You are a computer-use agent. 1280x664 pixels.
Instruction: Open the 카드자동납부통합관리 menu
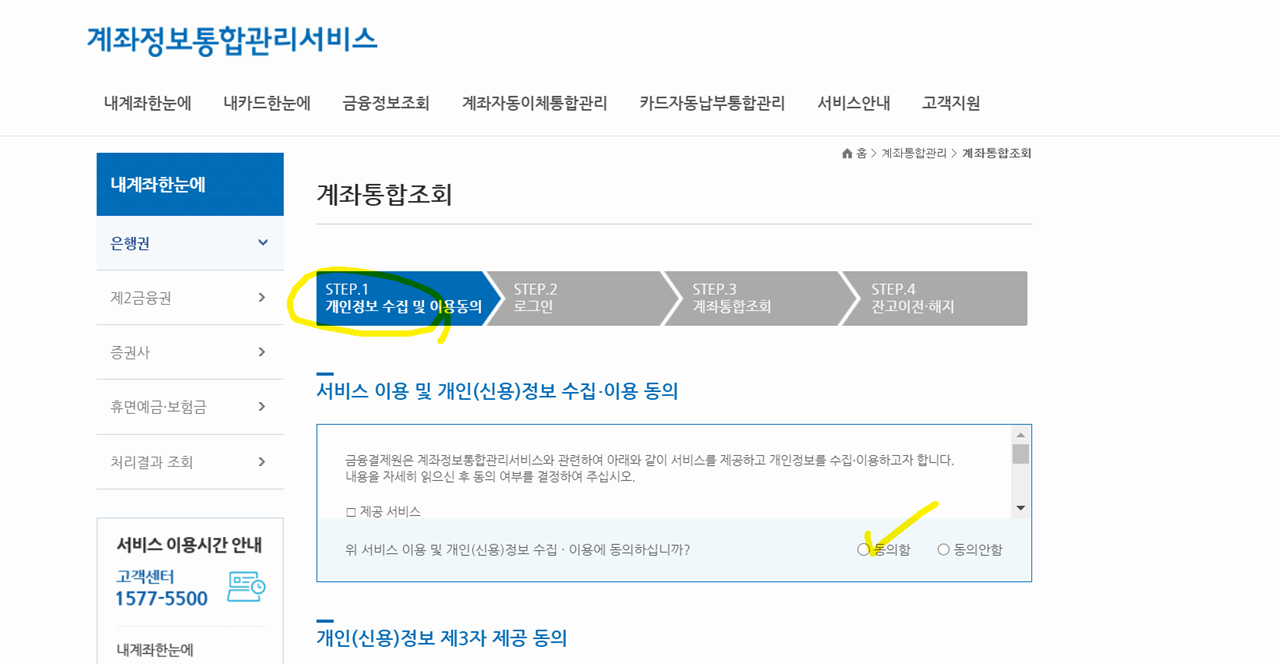point(712,103)
